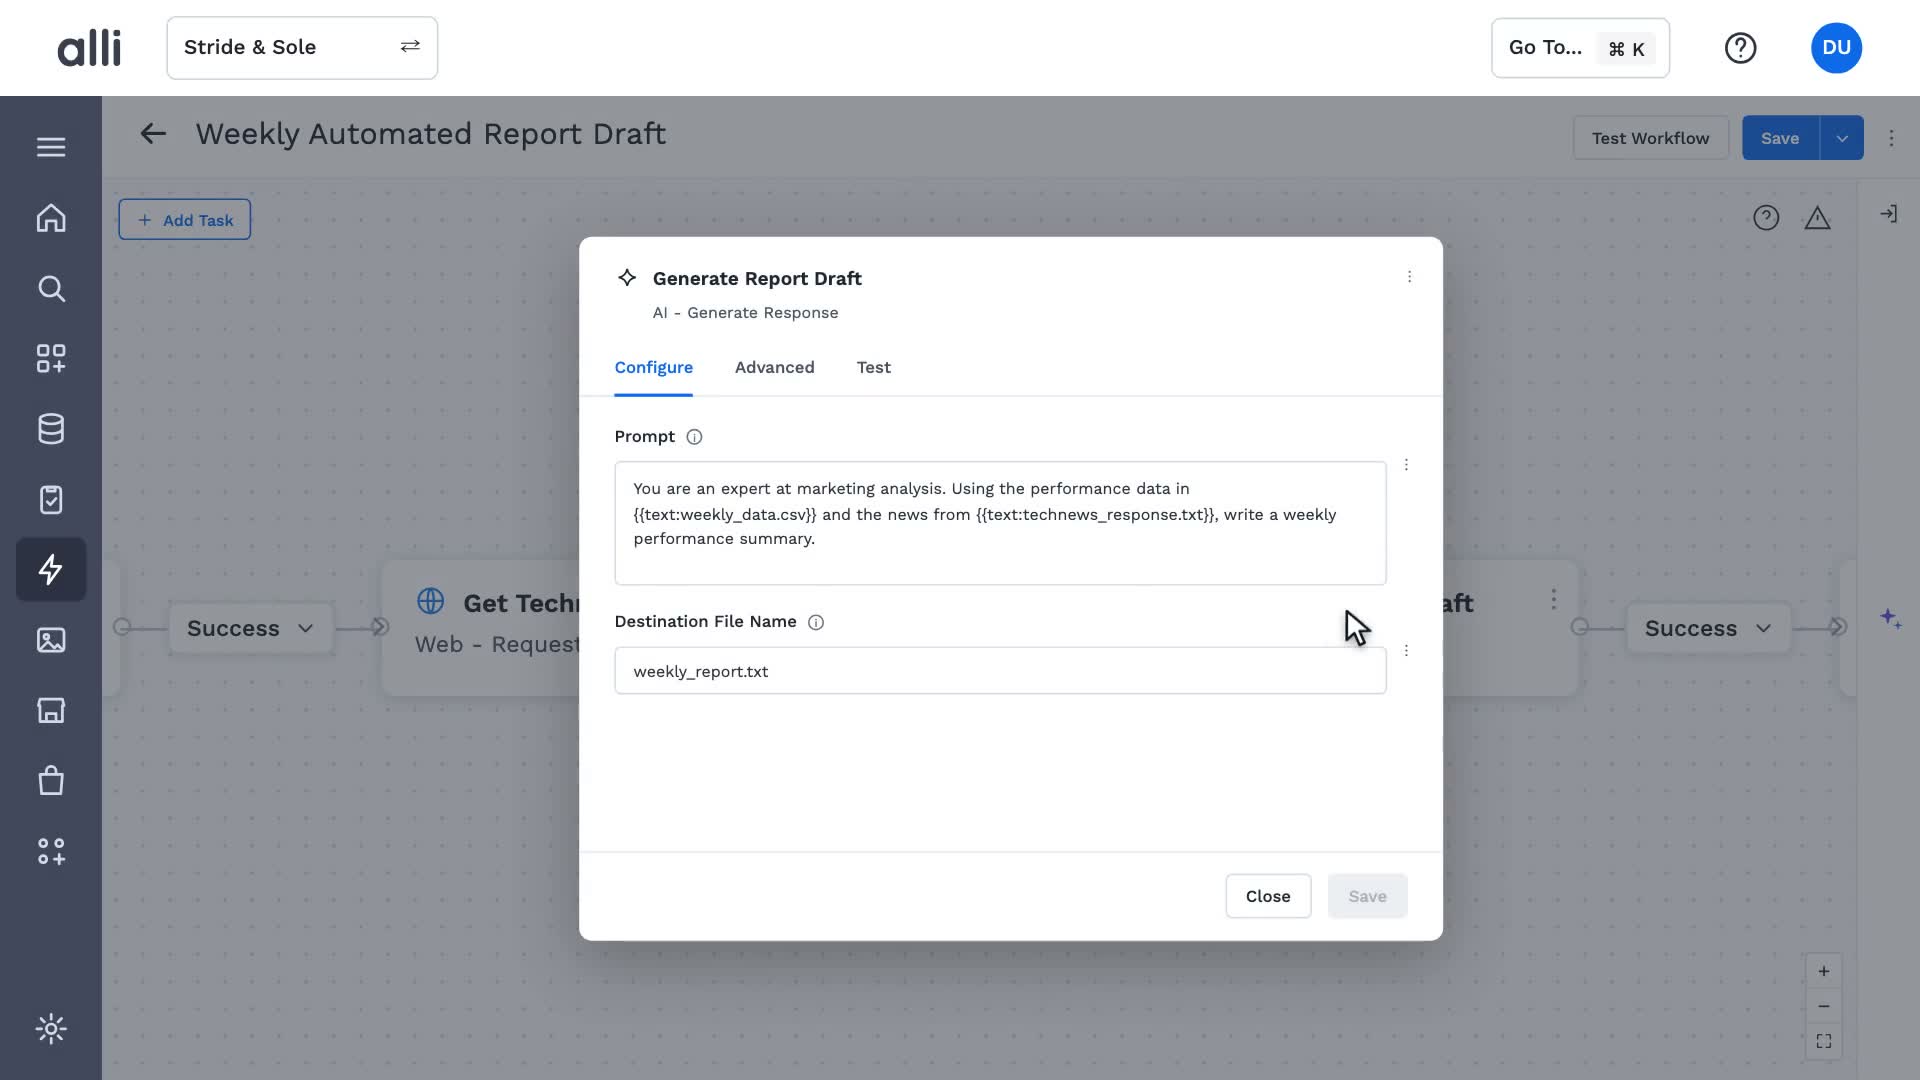Fit canvas to screen icon

(1823, 1041)
